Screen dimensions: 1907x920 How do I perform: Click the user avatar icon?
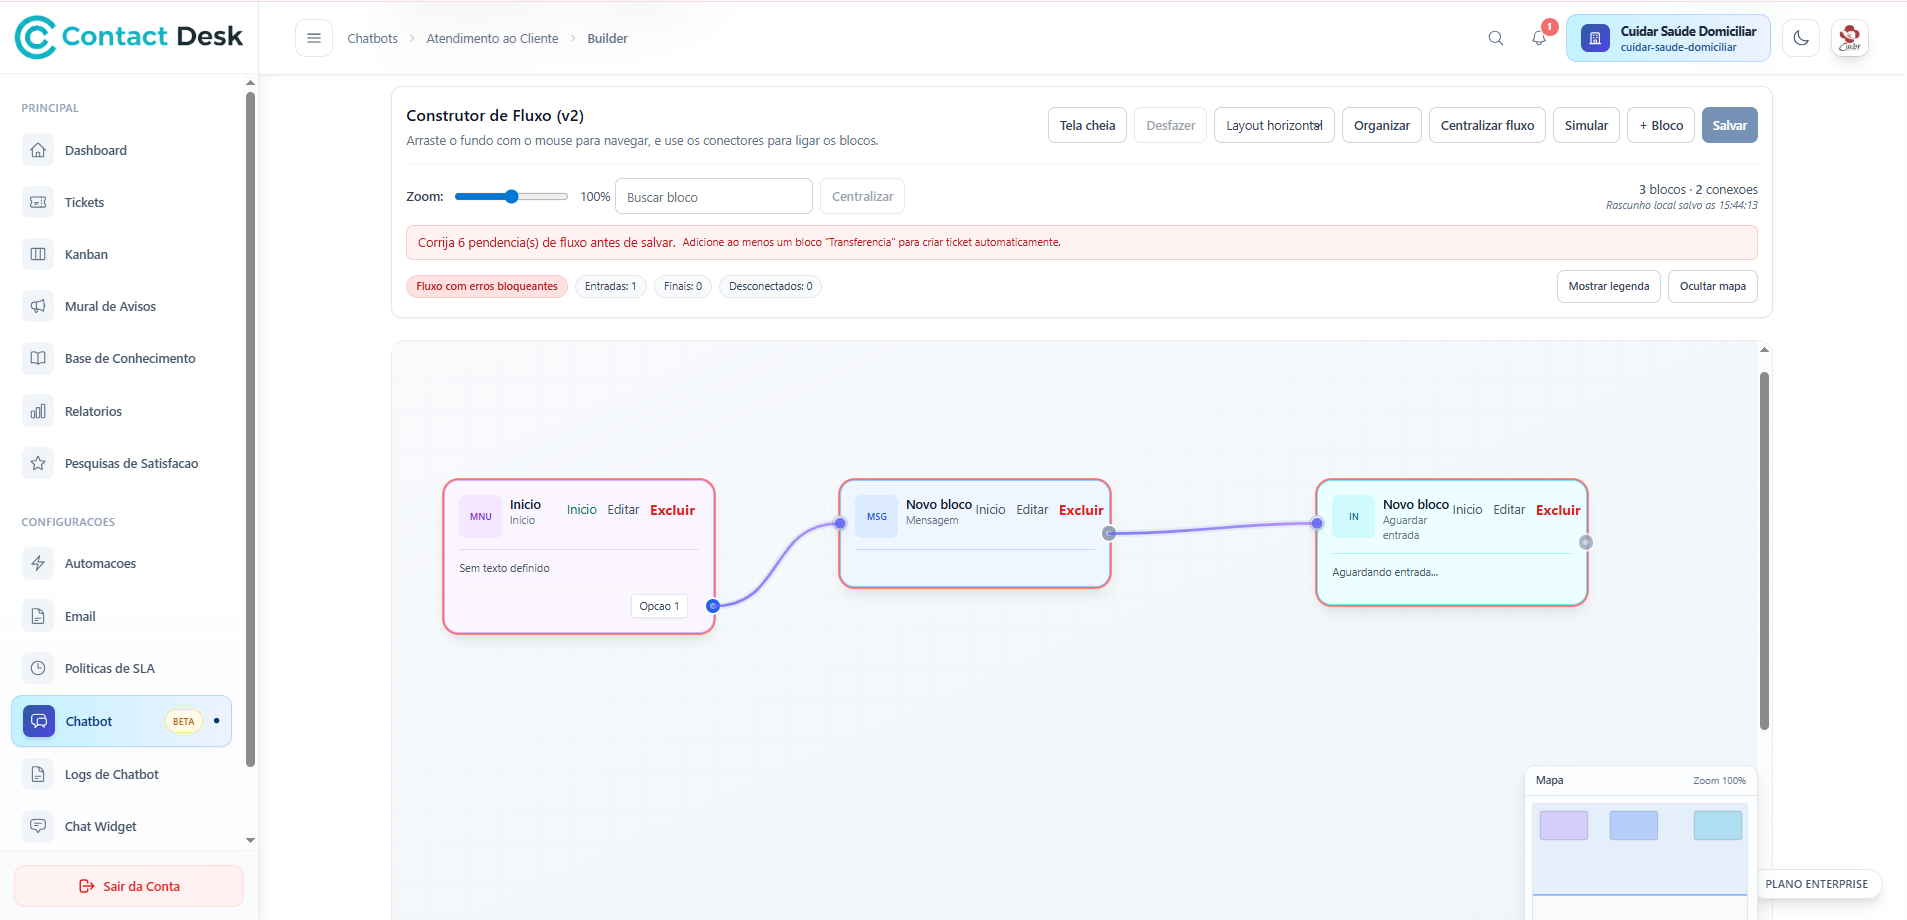click(1849, 38)
